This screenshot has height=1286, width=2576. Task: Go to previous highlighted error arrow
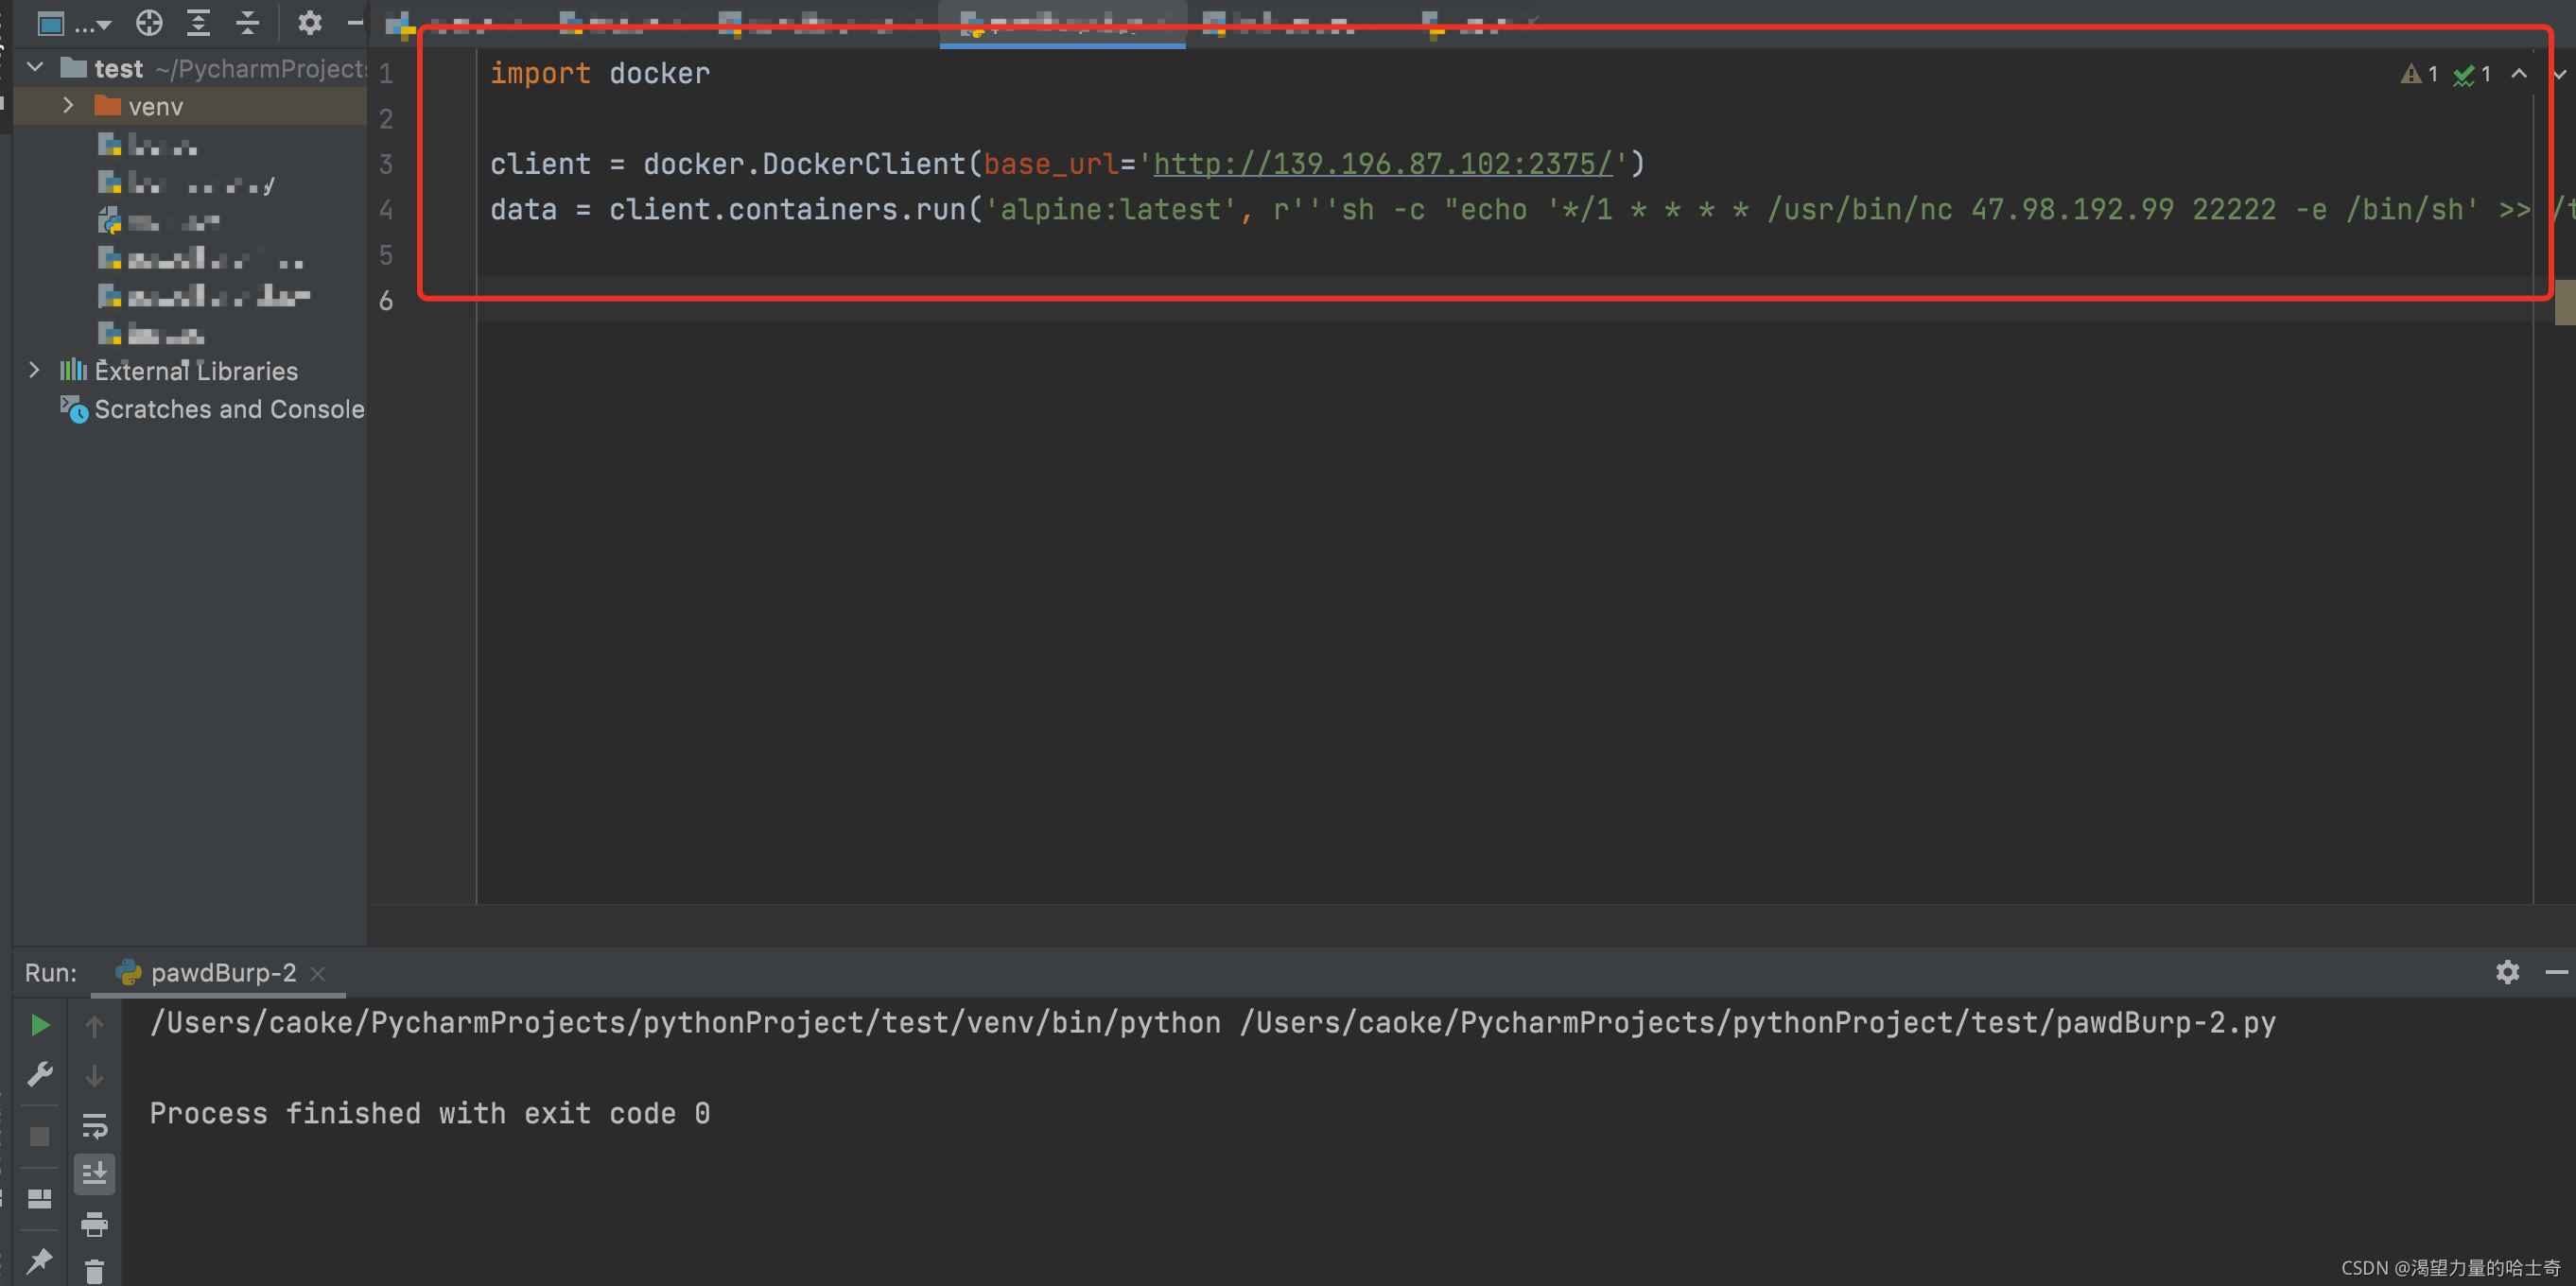pyautogui.click(x=2519, y=74)
